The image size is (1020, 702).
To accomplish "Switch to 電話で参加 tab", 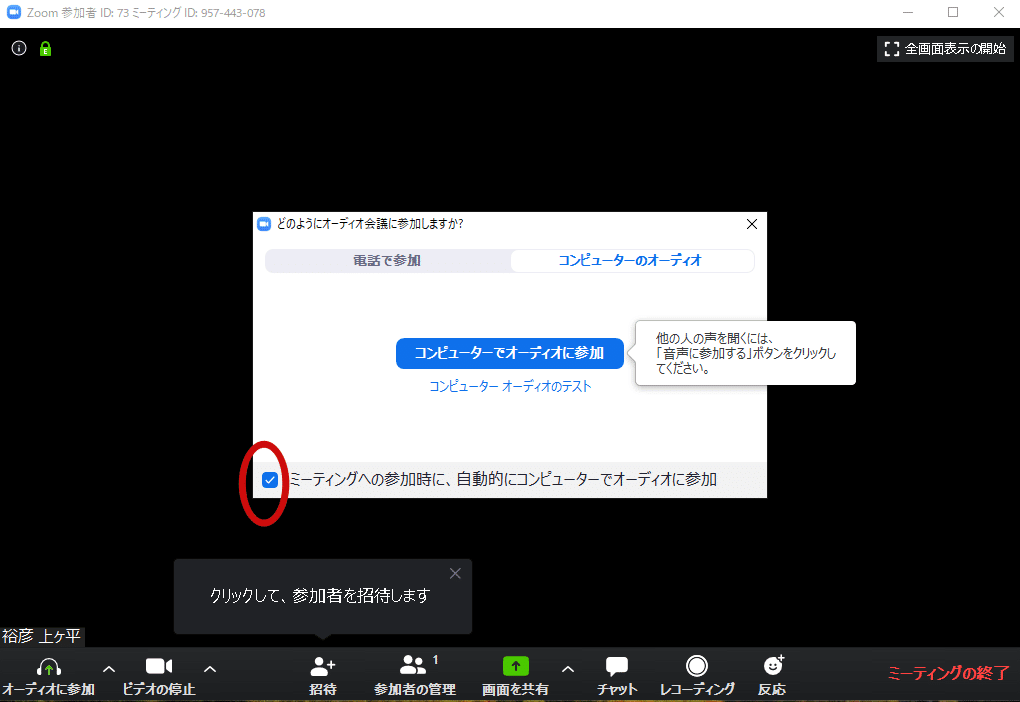I will pos(387,260).
